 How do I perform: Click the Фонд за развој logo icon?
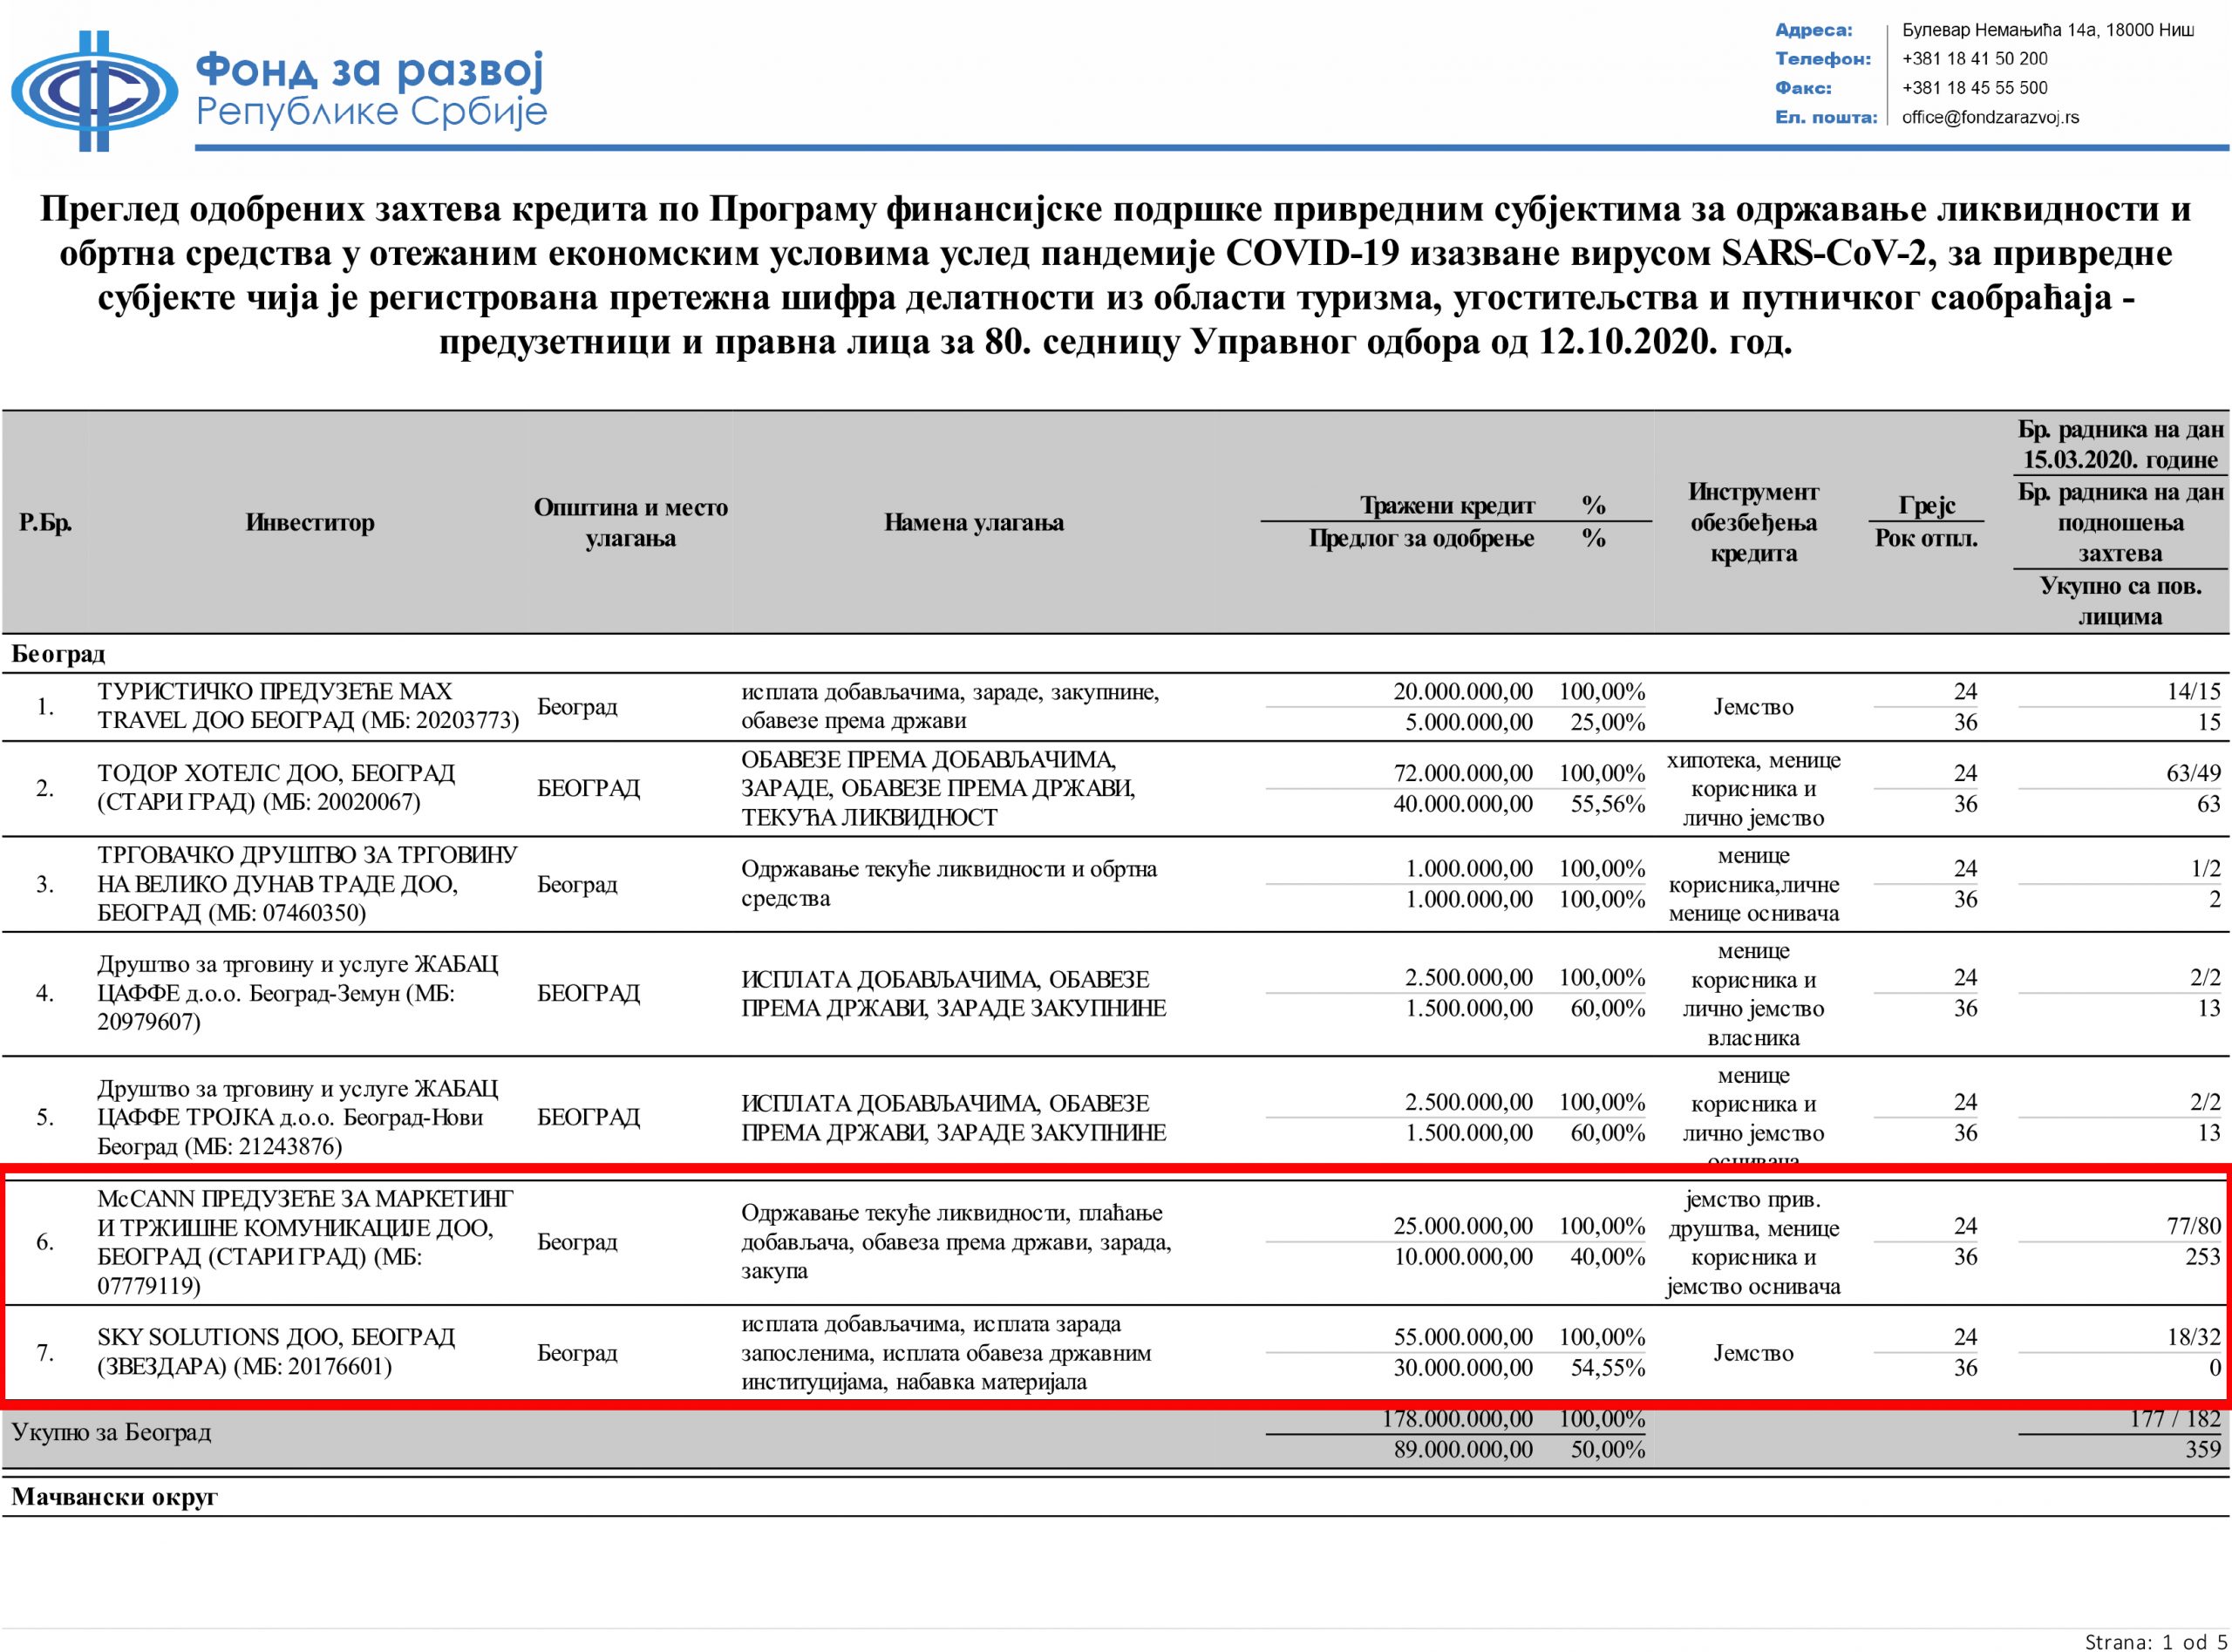[93, 90]
